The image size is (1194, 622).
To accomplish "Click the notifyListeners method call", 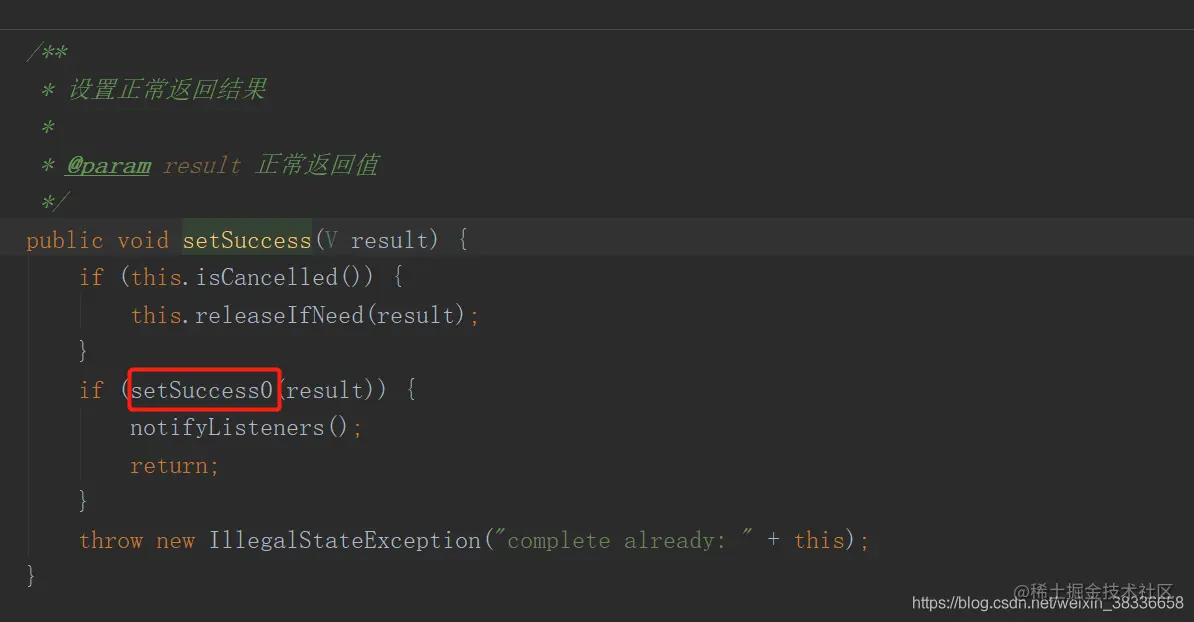I will point(227,428).
